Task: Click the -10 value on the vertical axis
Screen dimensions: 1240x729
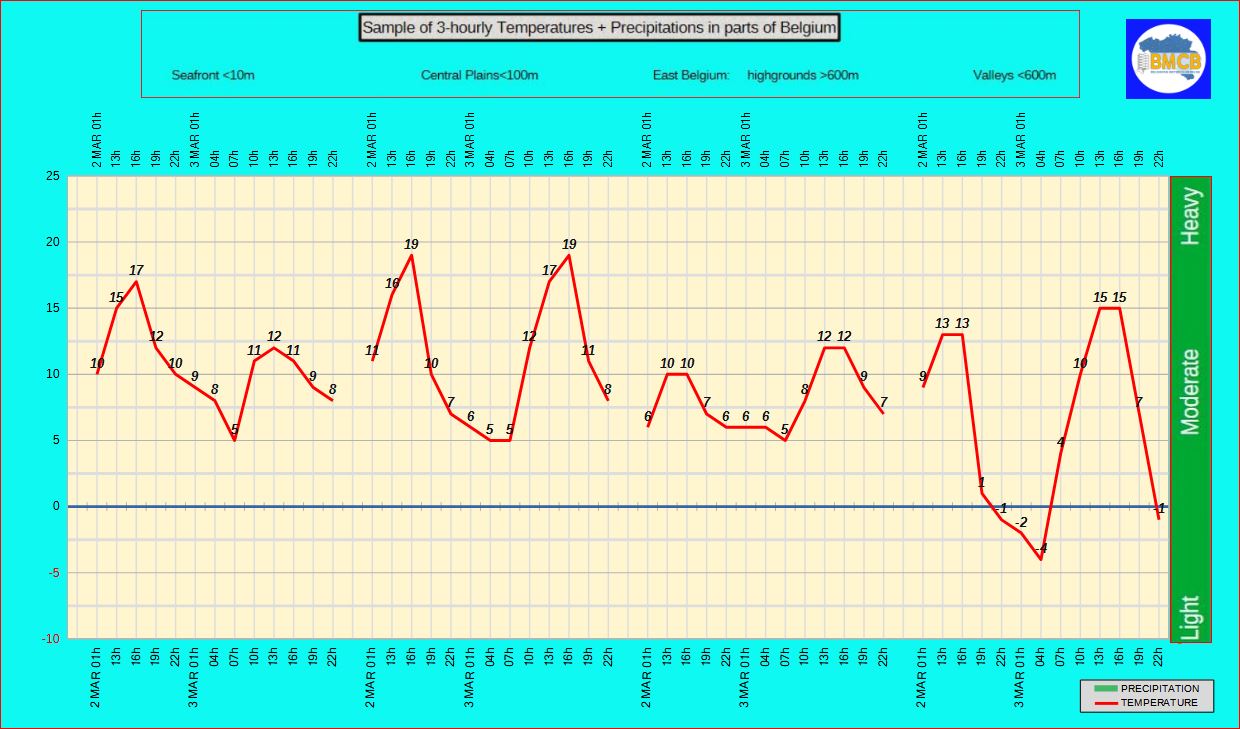Action: pos(49,638)
